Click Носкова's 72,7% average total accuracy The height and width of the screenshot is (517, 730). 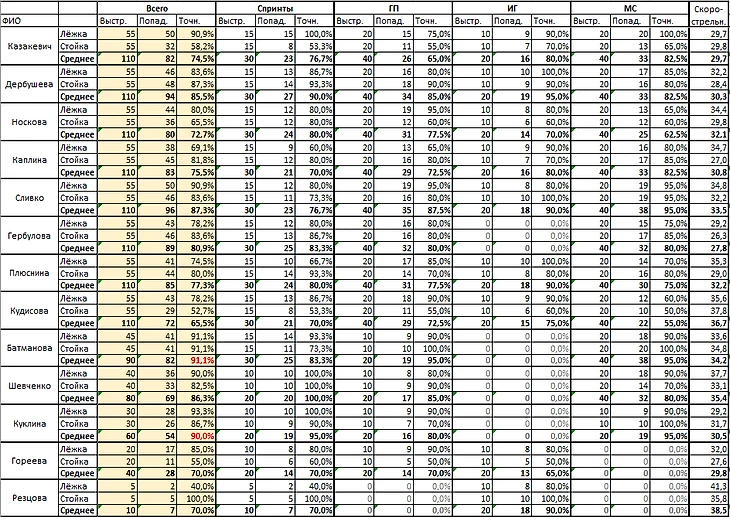coord(196,135)
